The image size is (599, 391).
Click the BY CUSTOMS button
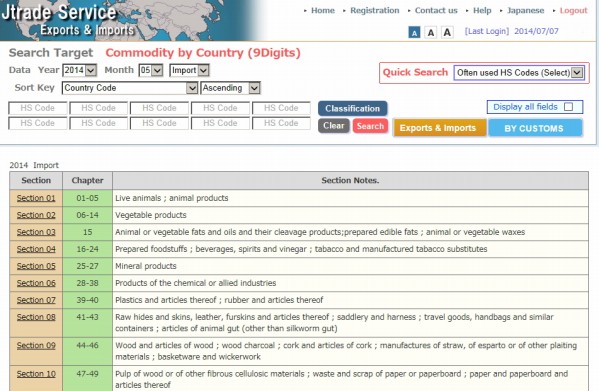click(535, 128)
